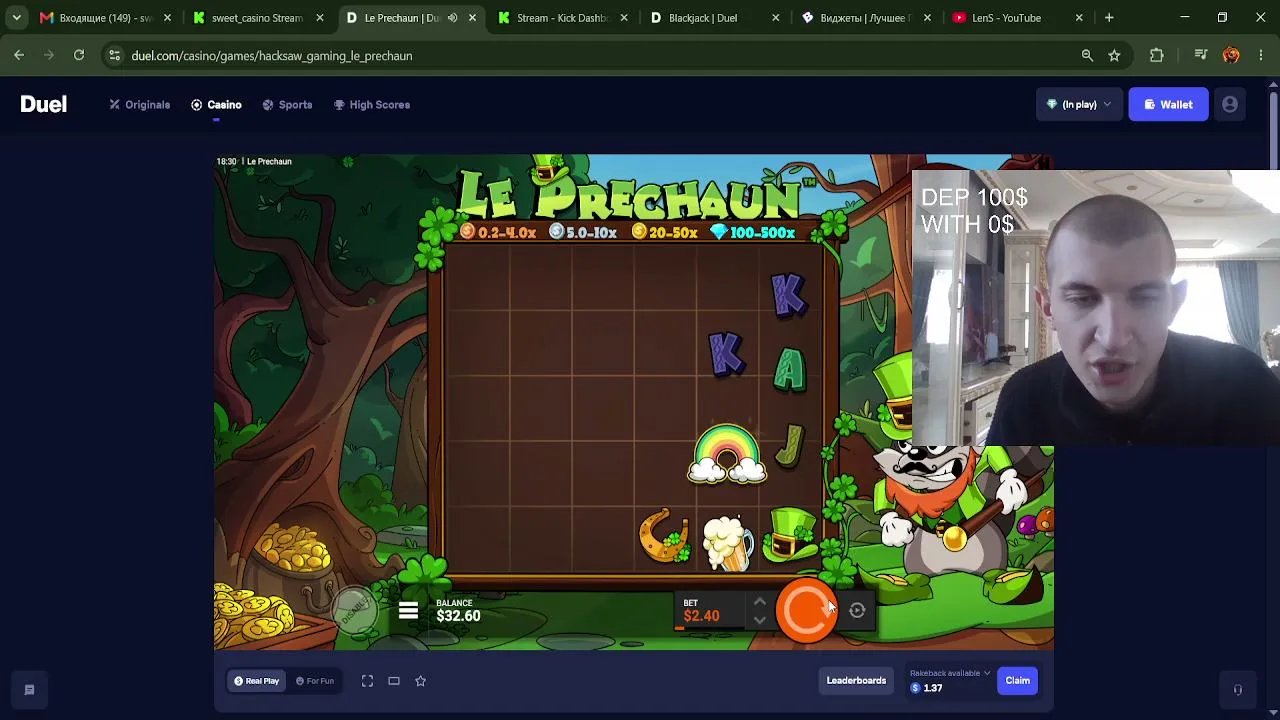
Task: Click the 5.0-10x silver coin label
Action: click(x=583, y=233)
